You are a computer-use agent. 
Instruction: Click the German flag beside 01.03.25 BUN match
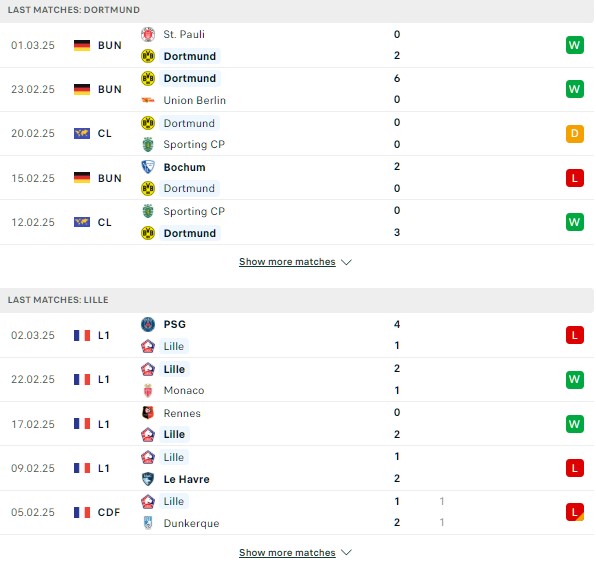(82, 45)
